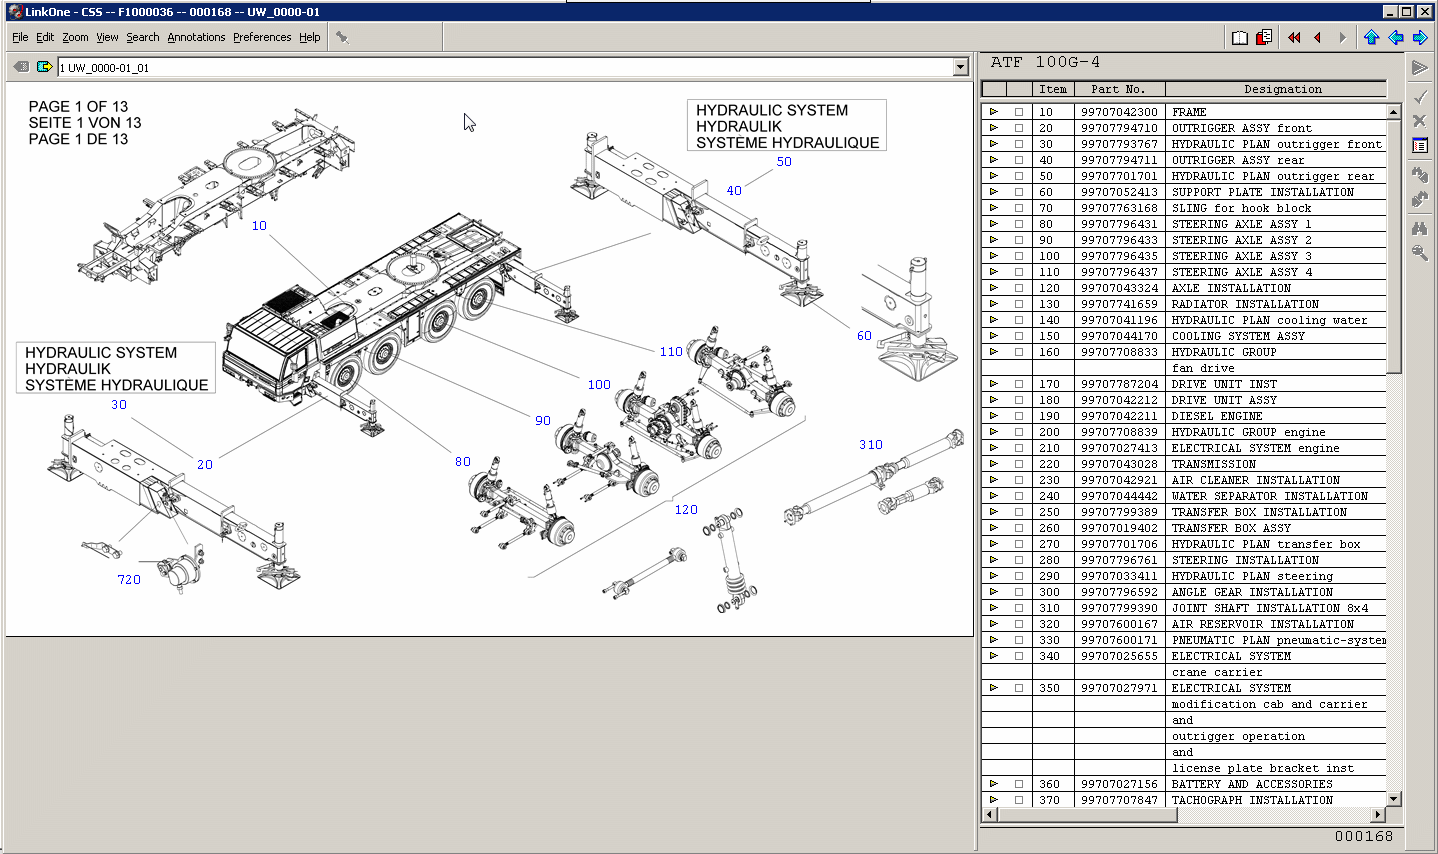Check the checkbox for item 220 TRANSMISSION
This screenshot has height=854, width=1438.
[1017, 464]
